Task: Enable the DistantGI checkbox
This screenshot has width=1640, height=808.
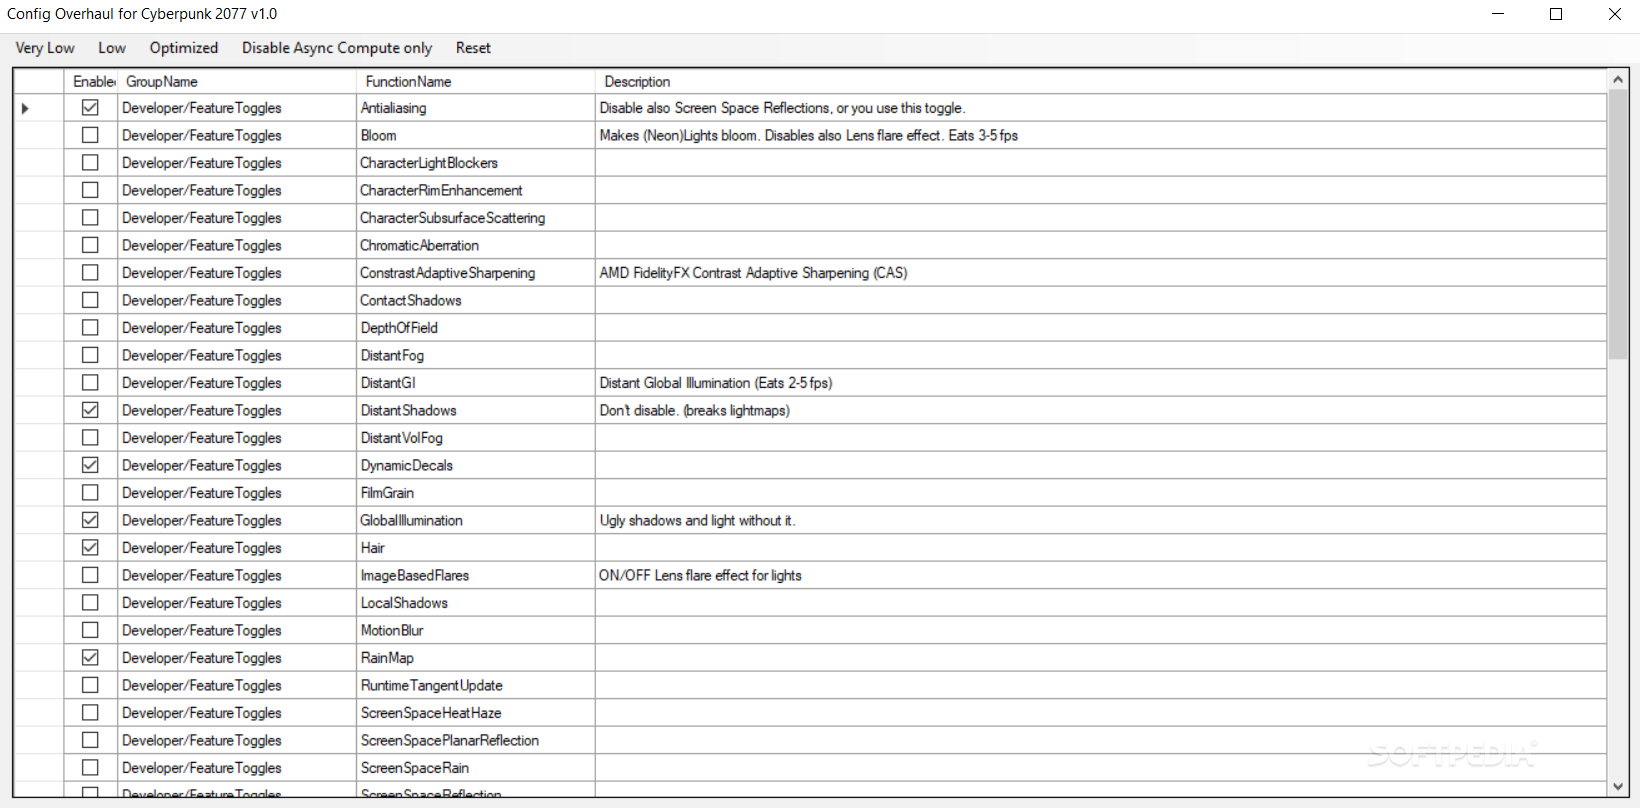Action: coord(90,383)
